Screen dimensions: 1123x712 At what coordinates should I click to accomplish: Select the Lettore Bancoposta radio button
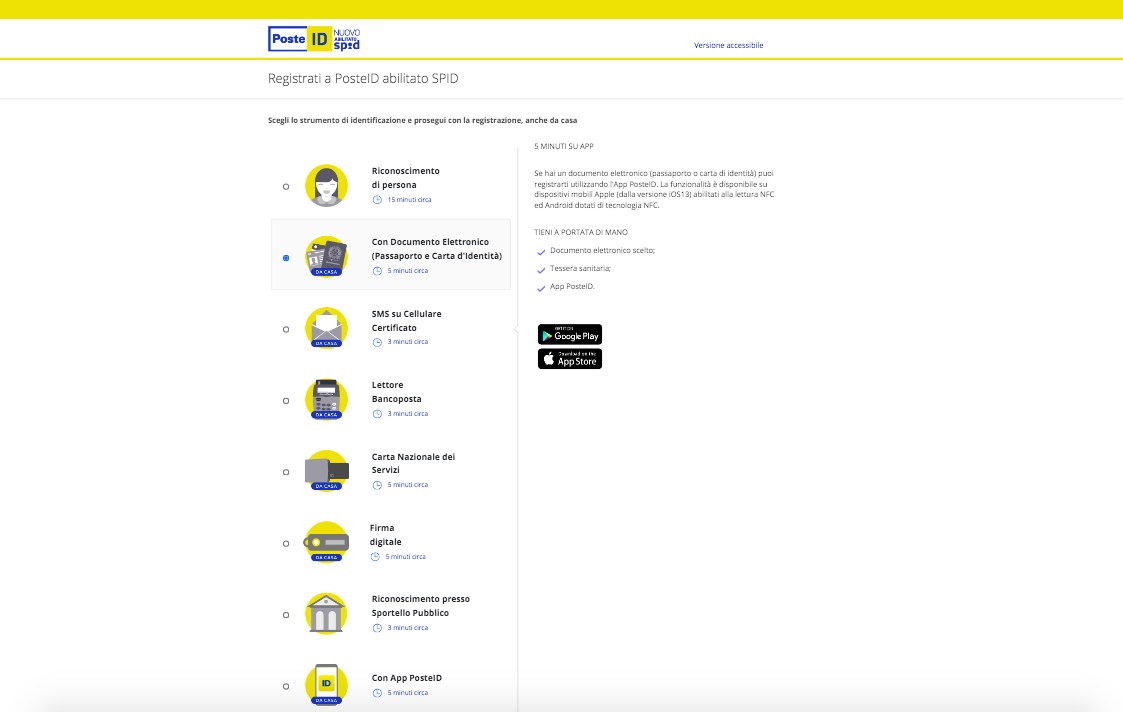[x=286, y=400]
